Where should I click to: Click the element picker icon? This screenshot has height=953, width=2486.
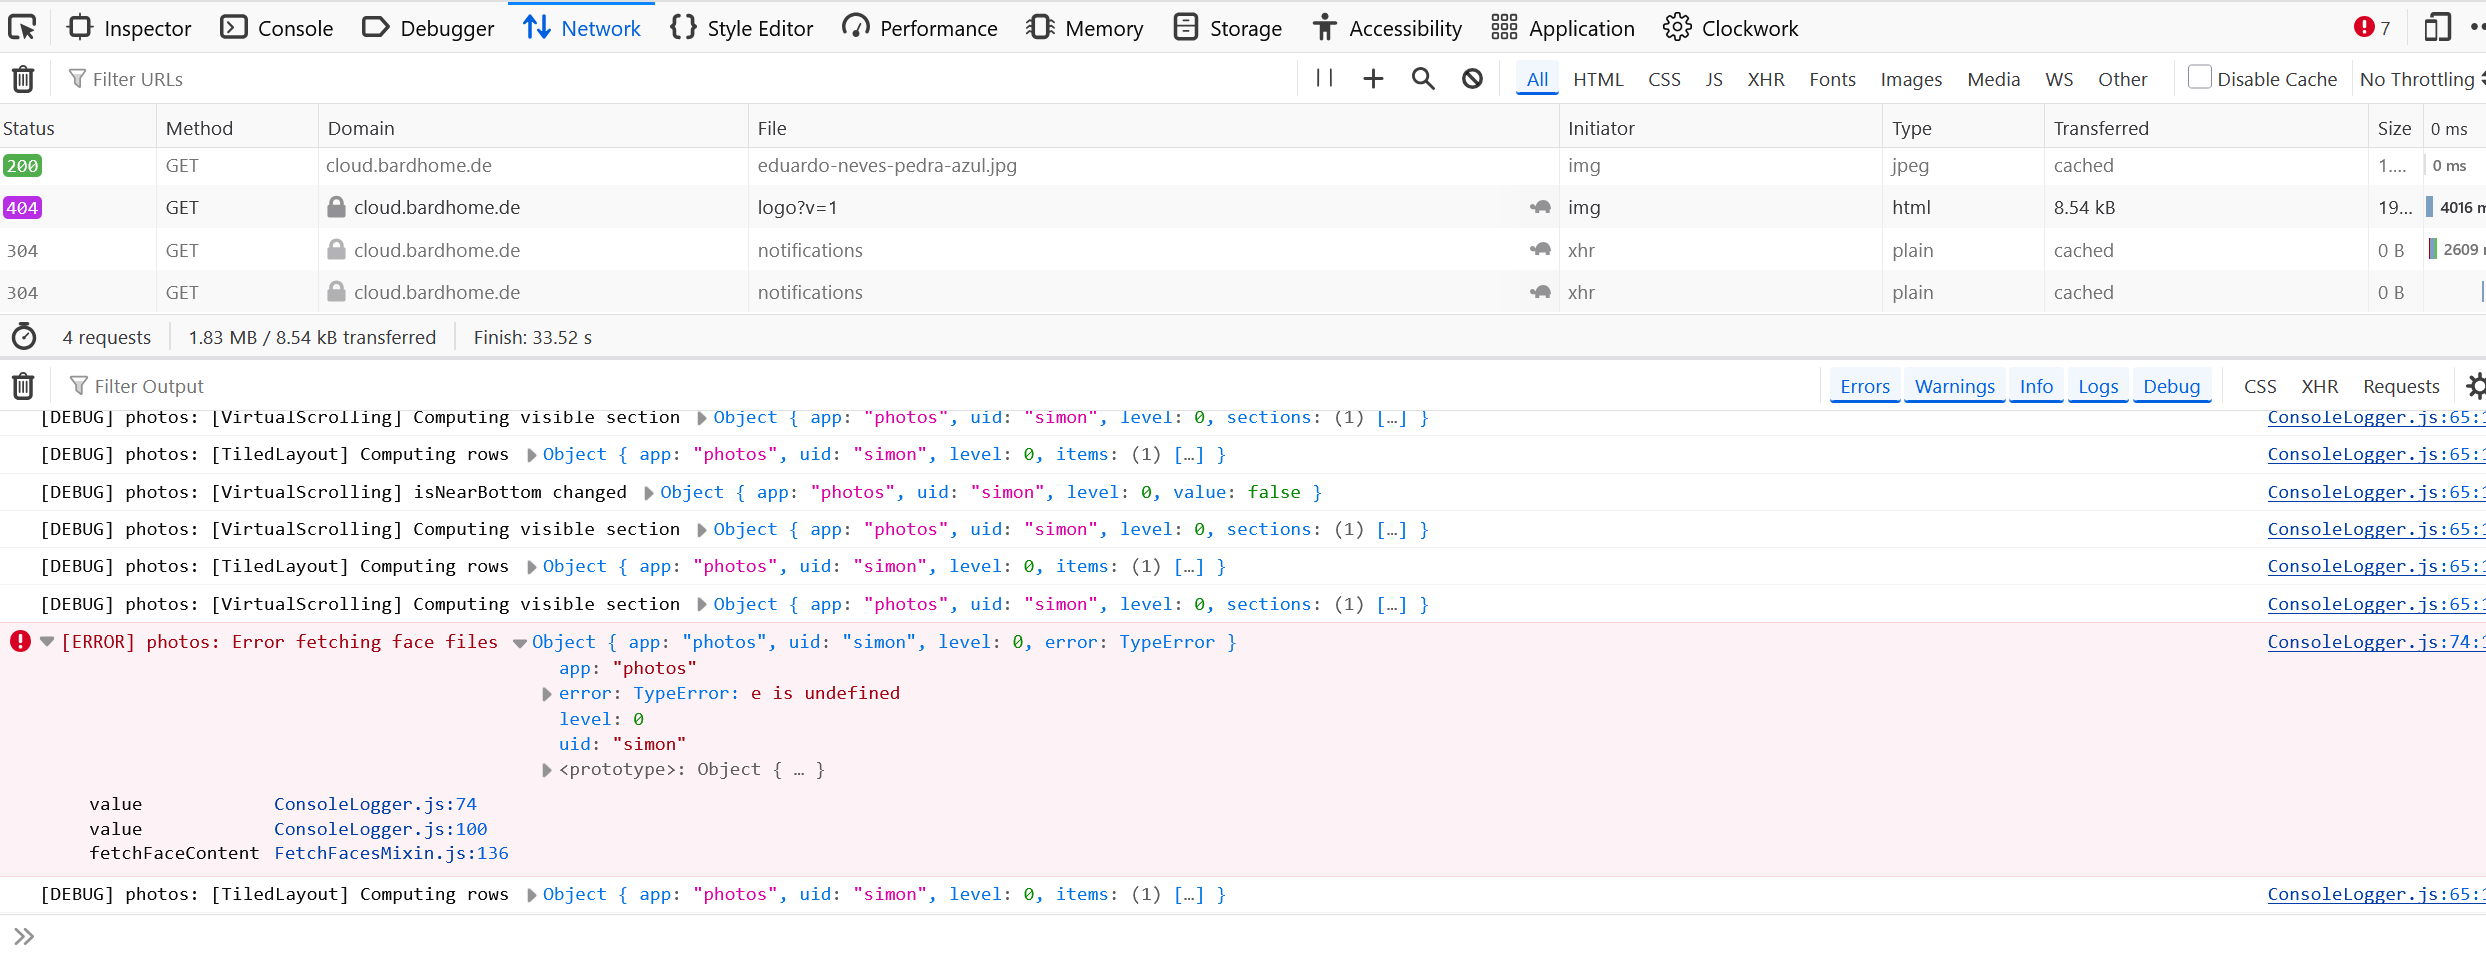tap(22, 28)
